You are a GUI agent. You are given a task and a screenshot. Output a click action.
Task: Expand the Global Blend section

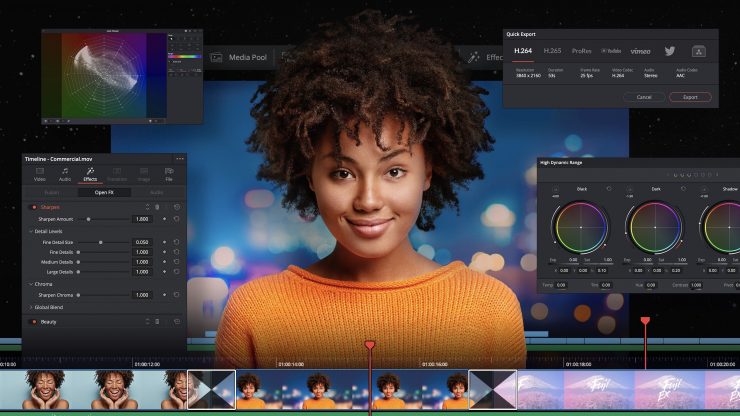(31, 308)
